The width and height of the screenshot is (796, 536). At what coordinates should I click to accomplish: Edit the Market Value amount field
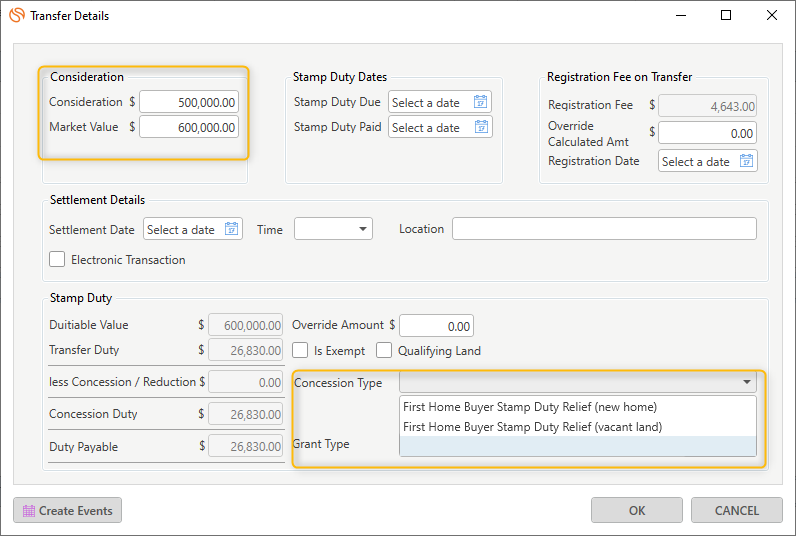point(189,127)
